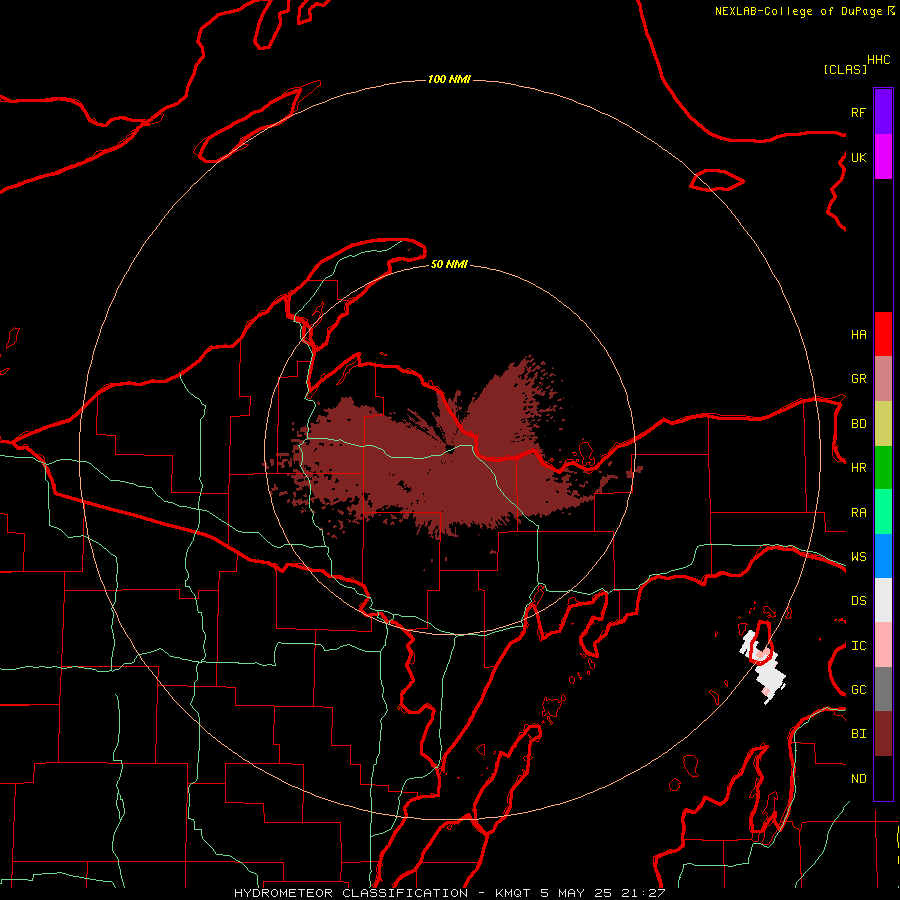Screen dimensions: 900x900
Task: Click the 50 NMI range ring label
Action: click(449, 264)
